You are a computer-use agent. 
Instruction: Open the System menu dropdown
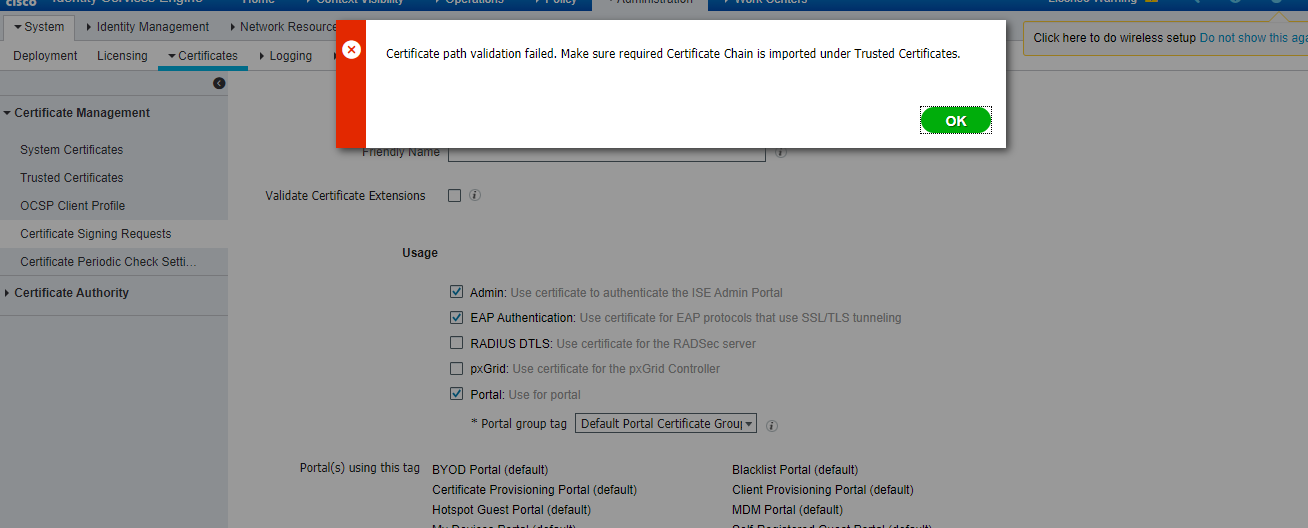(x=39, y=27)
